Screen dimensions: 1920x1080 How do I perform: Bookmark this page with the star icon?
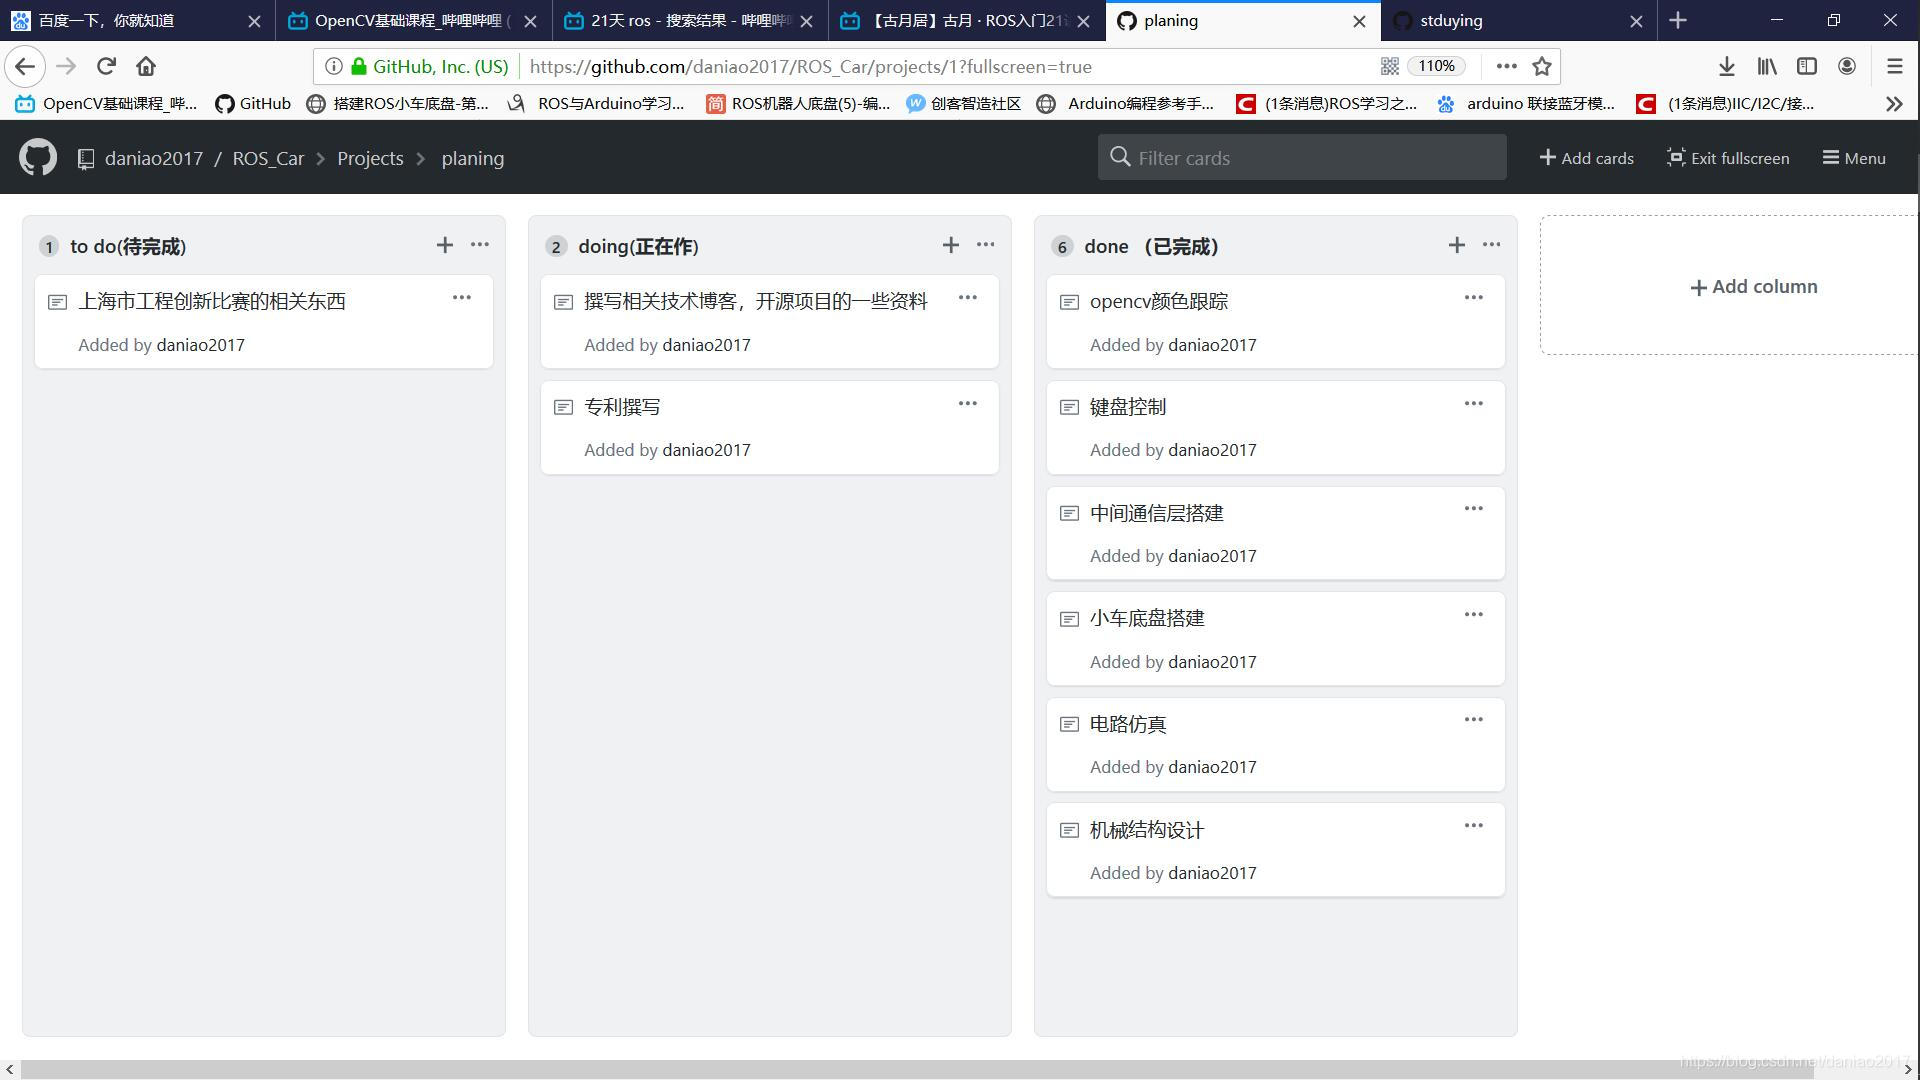click(1541, 66)
